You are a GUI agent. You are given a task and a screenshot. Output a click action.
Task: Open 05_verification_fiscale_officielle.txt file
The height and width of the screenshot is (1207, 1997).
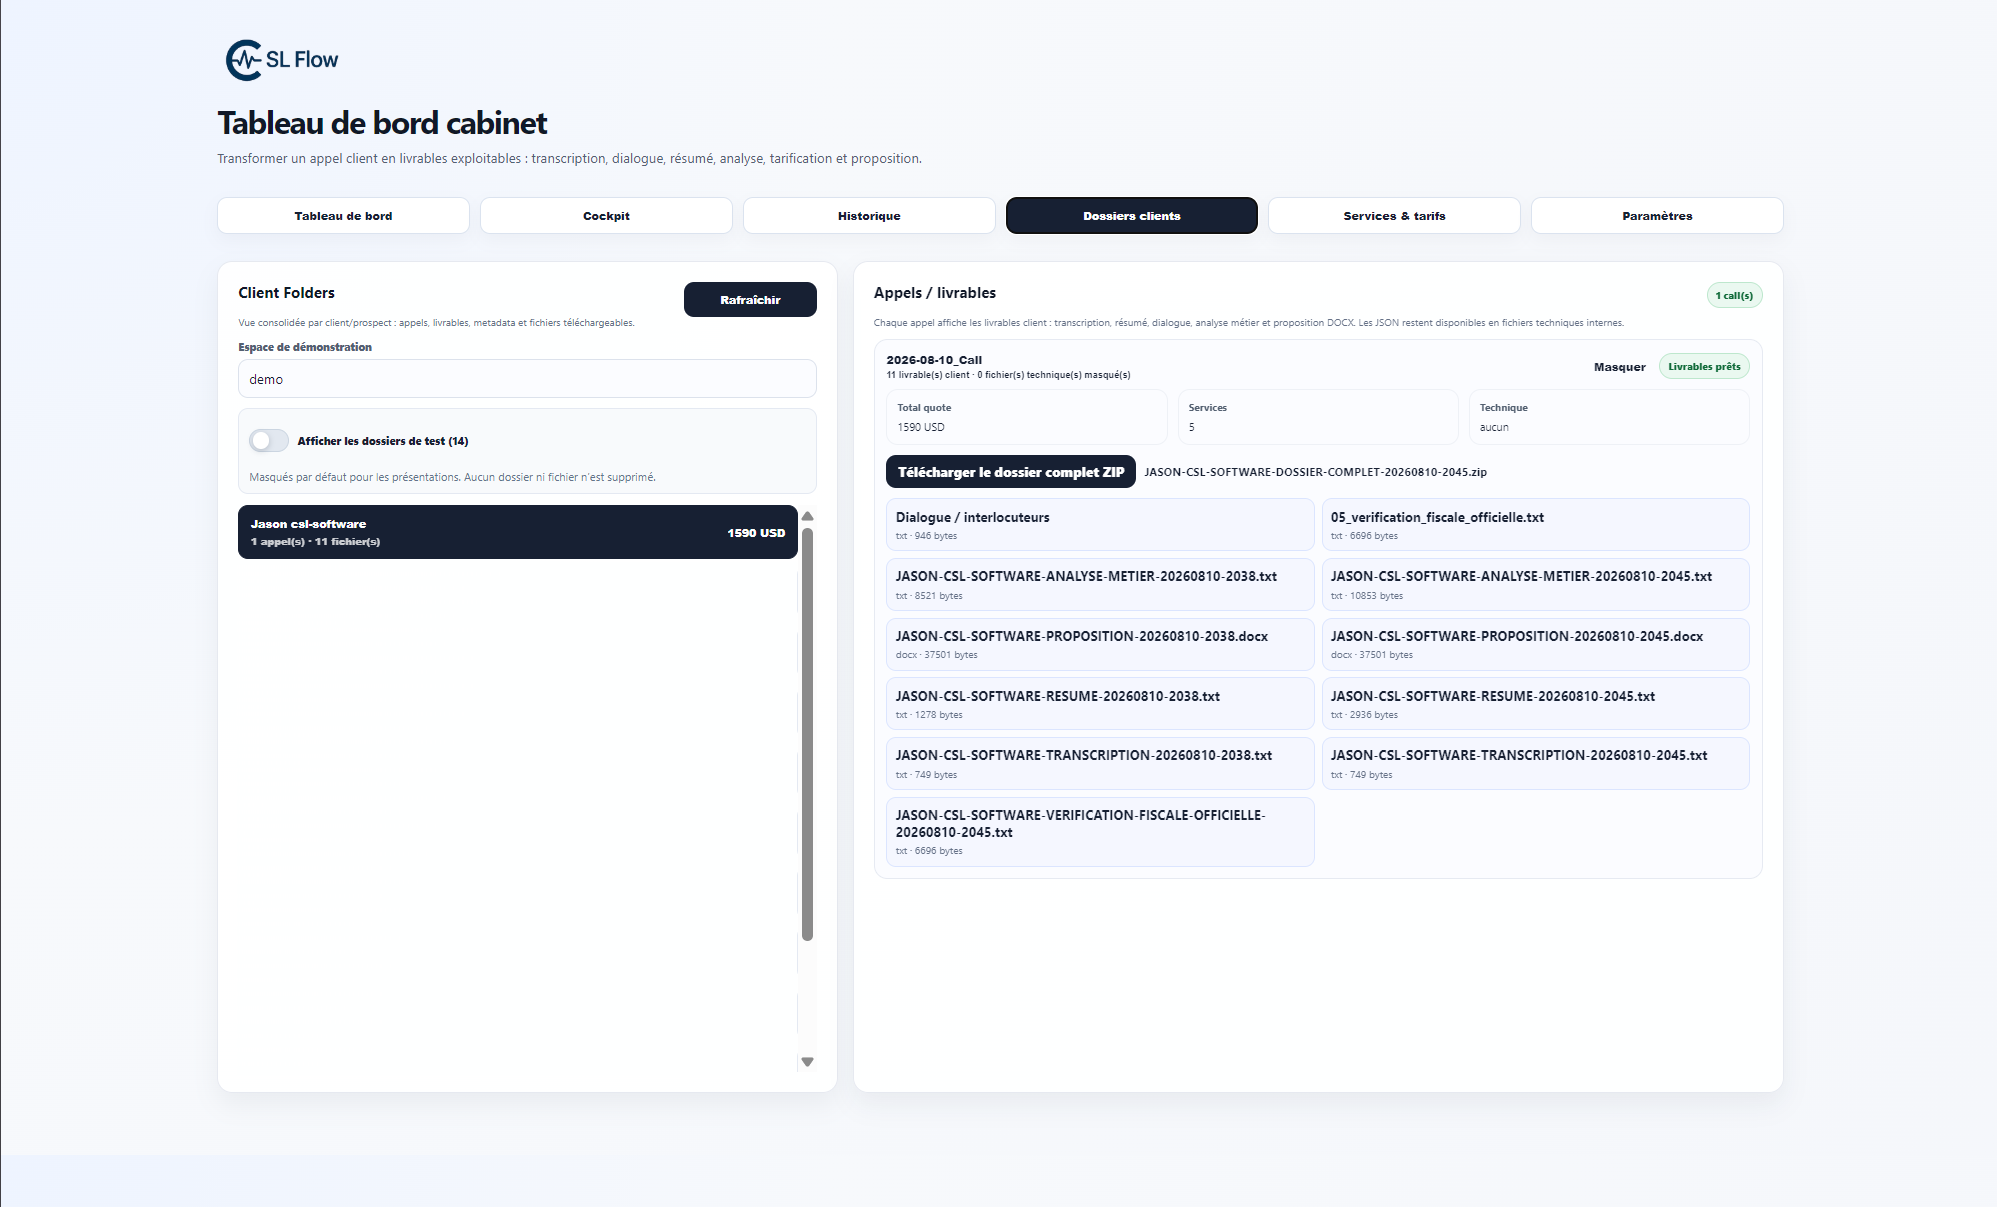pyautogui.click(x=1535, y=525)
